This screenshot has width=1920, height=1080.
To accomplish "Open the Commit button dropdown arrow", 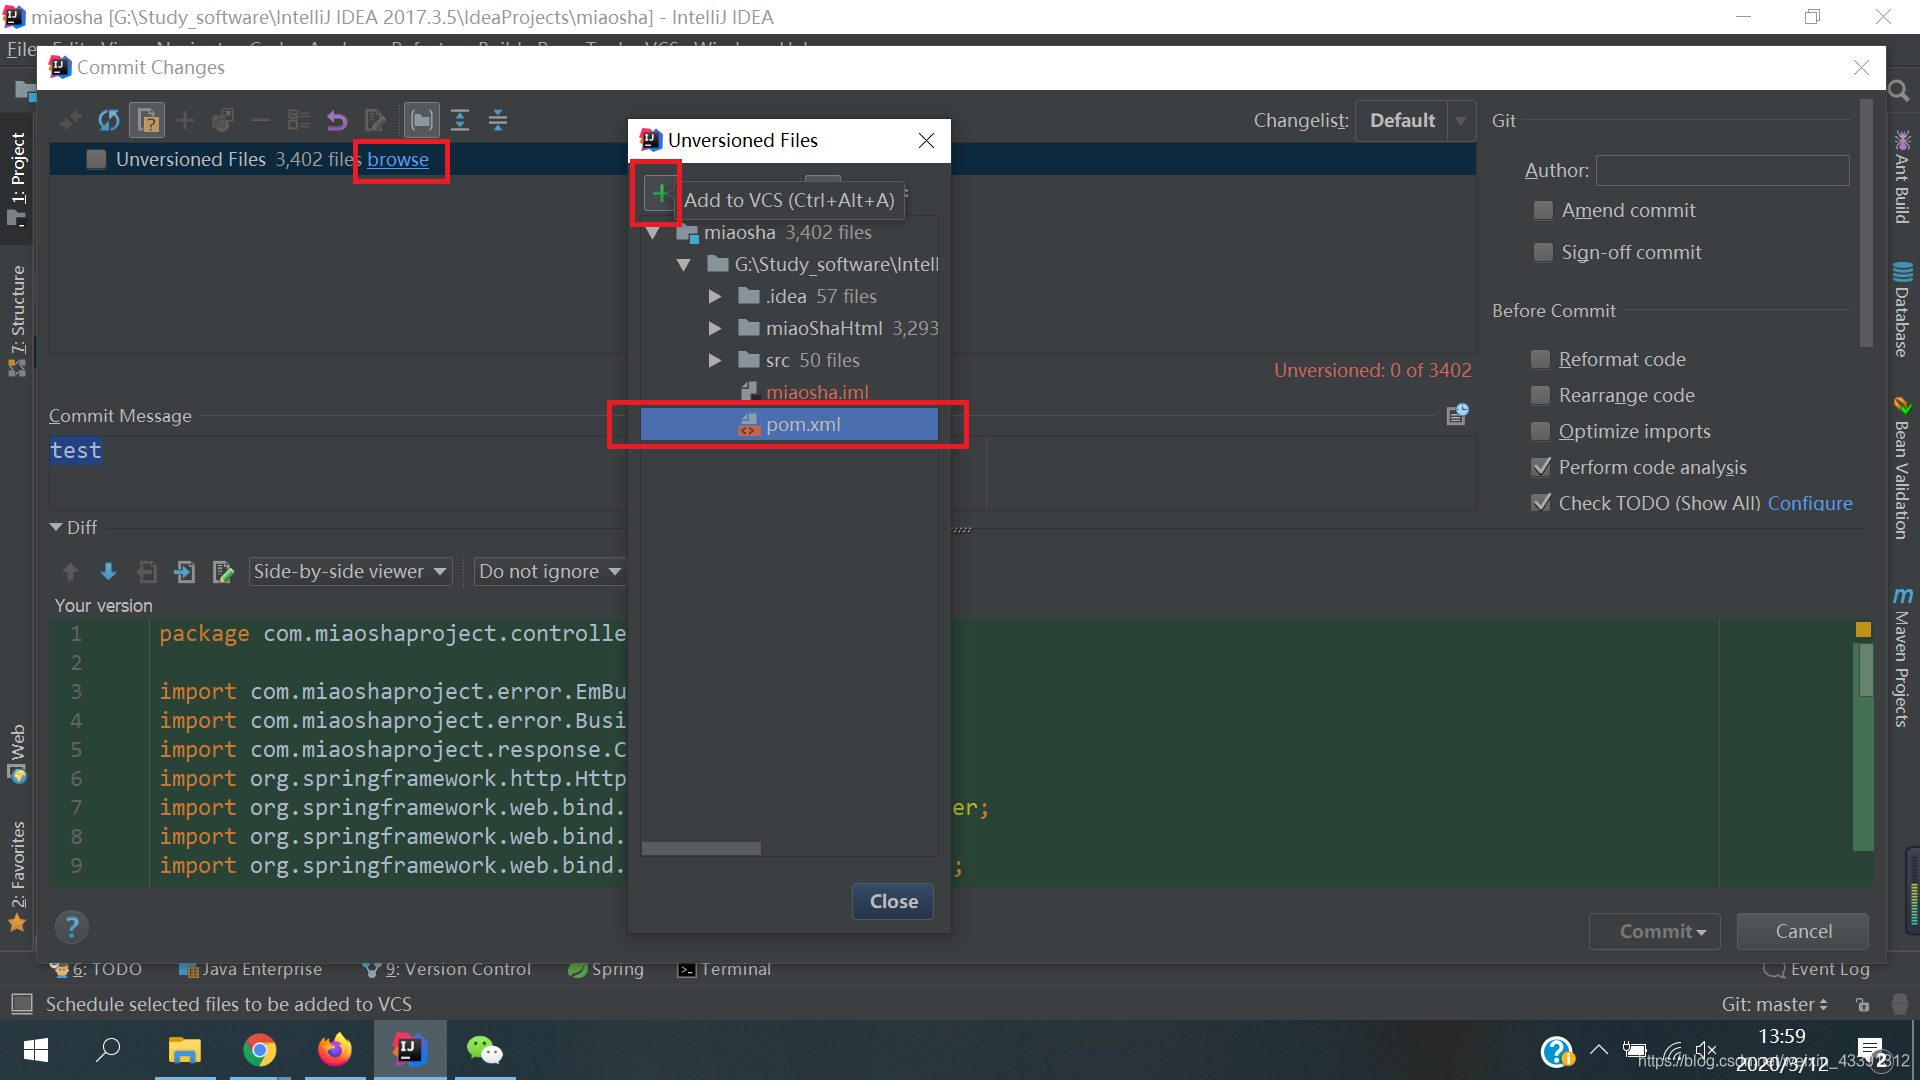I will (1701, 932).
